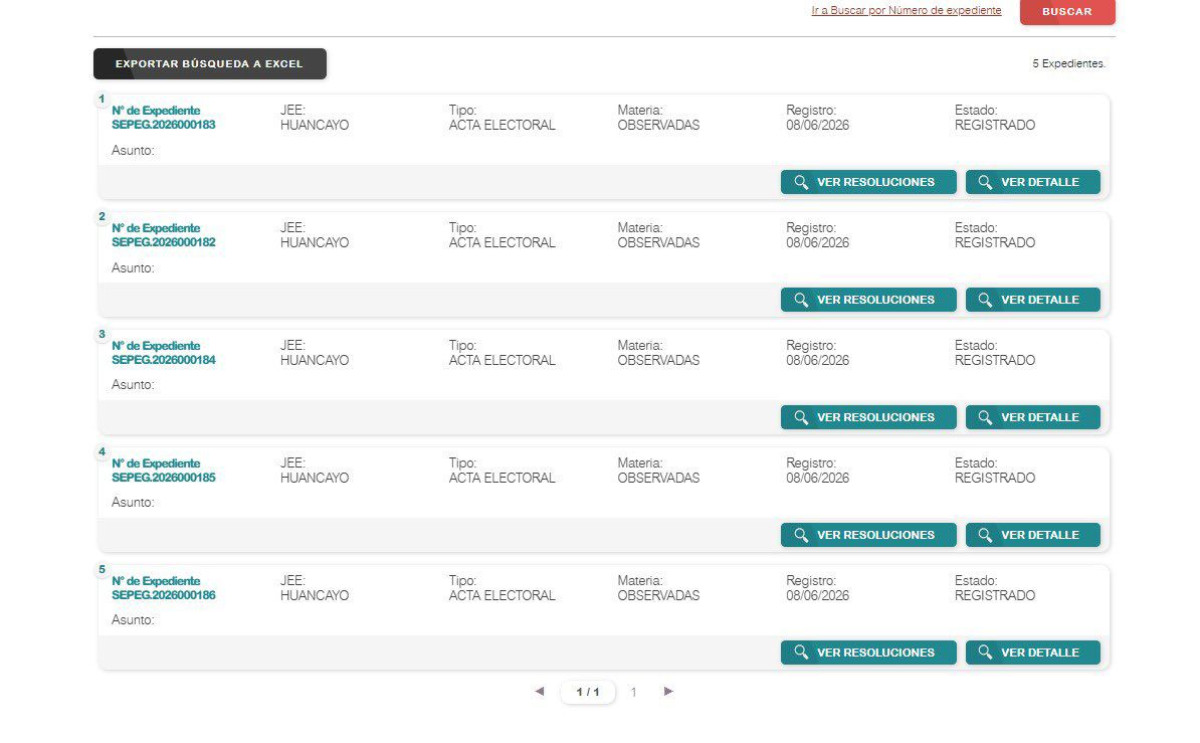This screenshot has width=1200, height=743.
Task: View resolutions for expediente SEPEG.2026000183
Action: (x=868, y=182)
